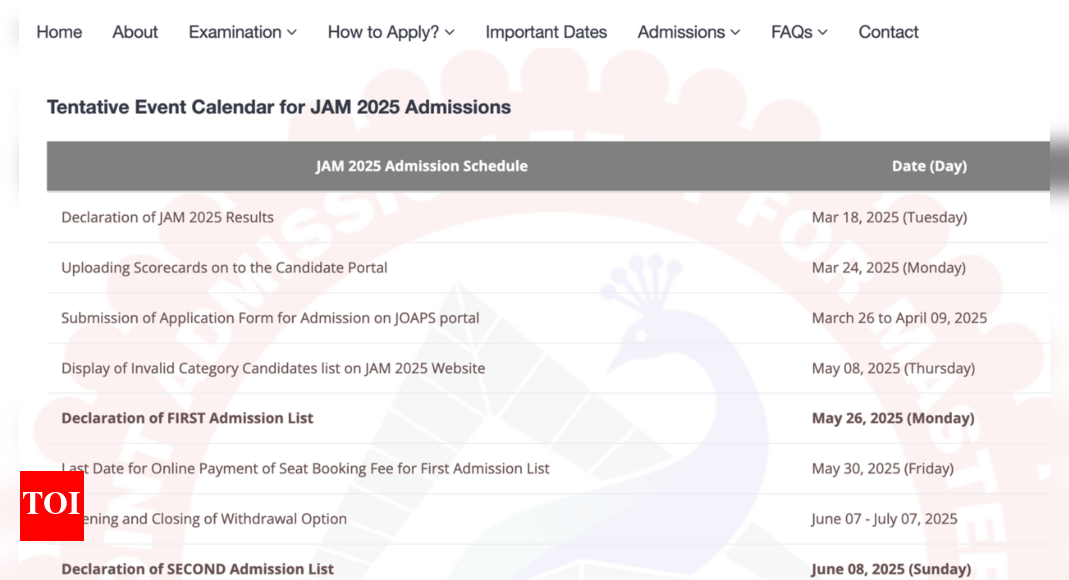Select the Declaration of SECOND Admission List row

tap(197, 569)
